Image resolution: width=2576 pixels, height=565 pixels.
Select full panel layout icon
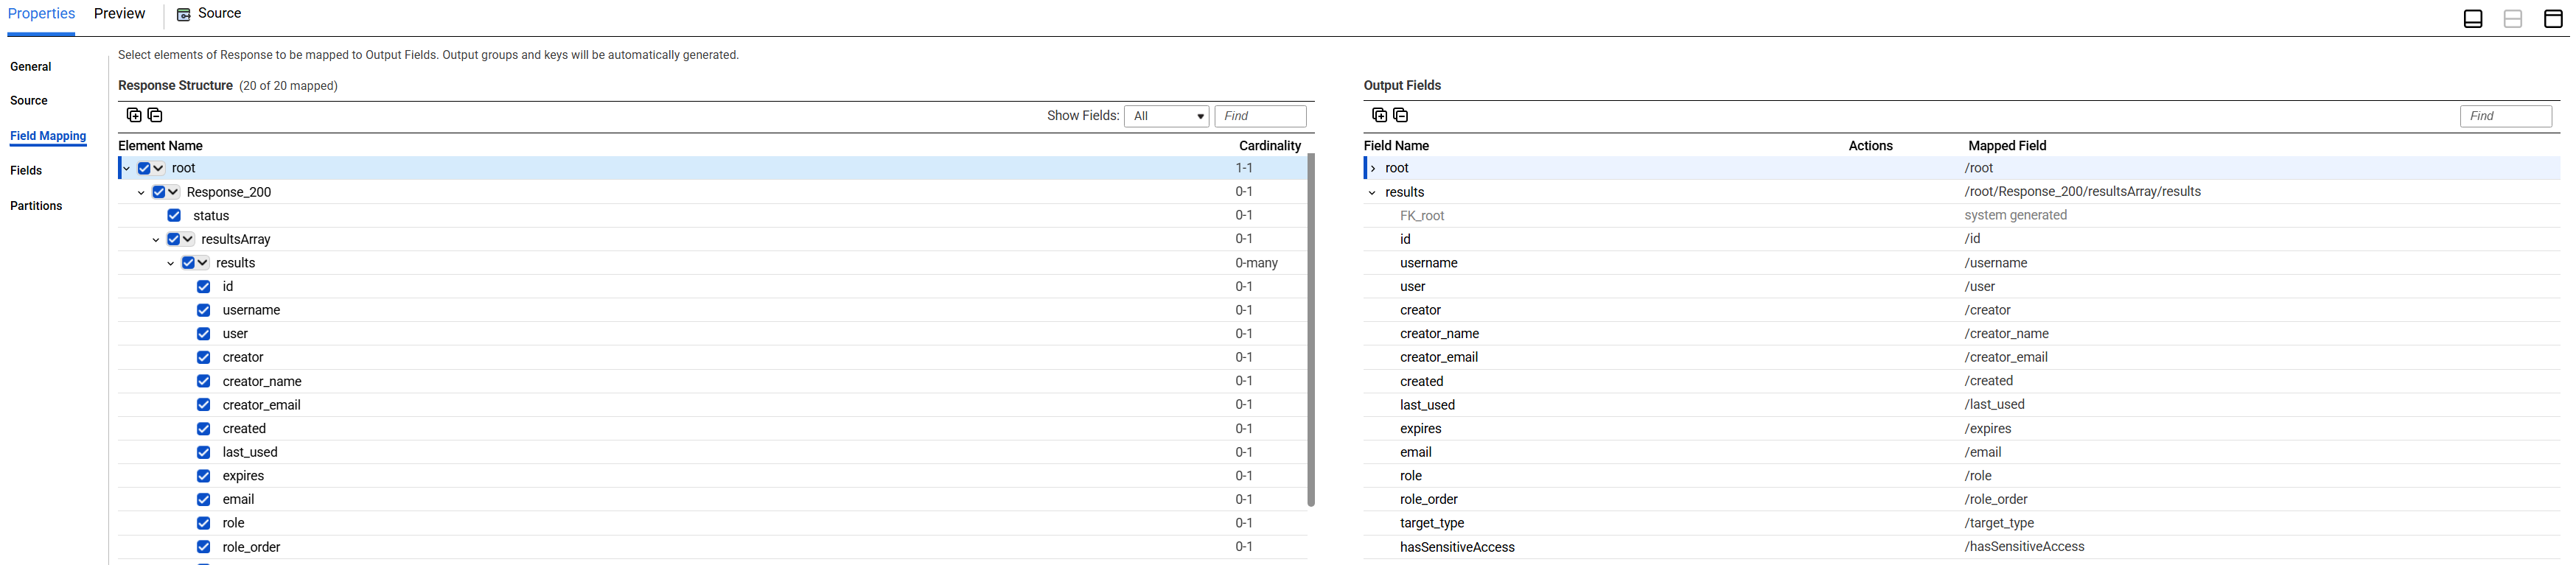[x=2553, y=19]
